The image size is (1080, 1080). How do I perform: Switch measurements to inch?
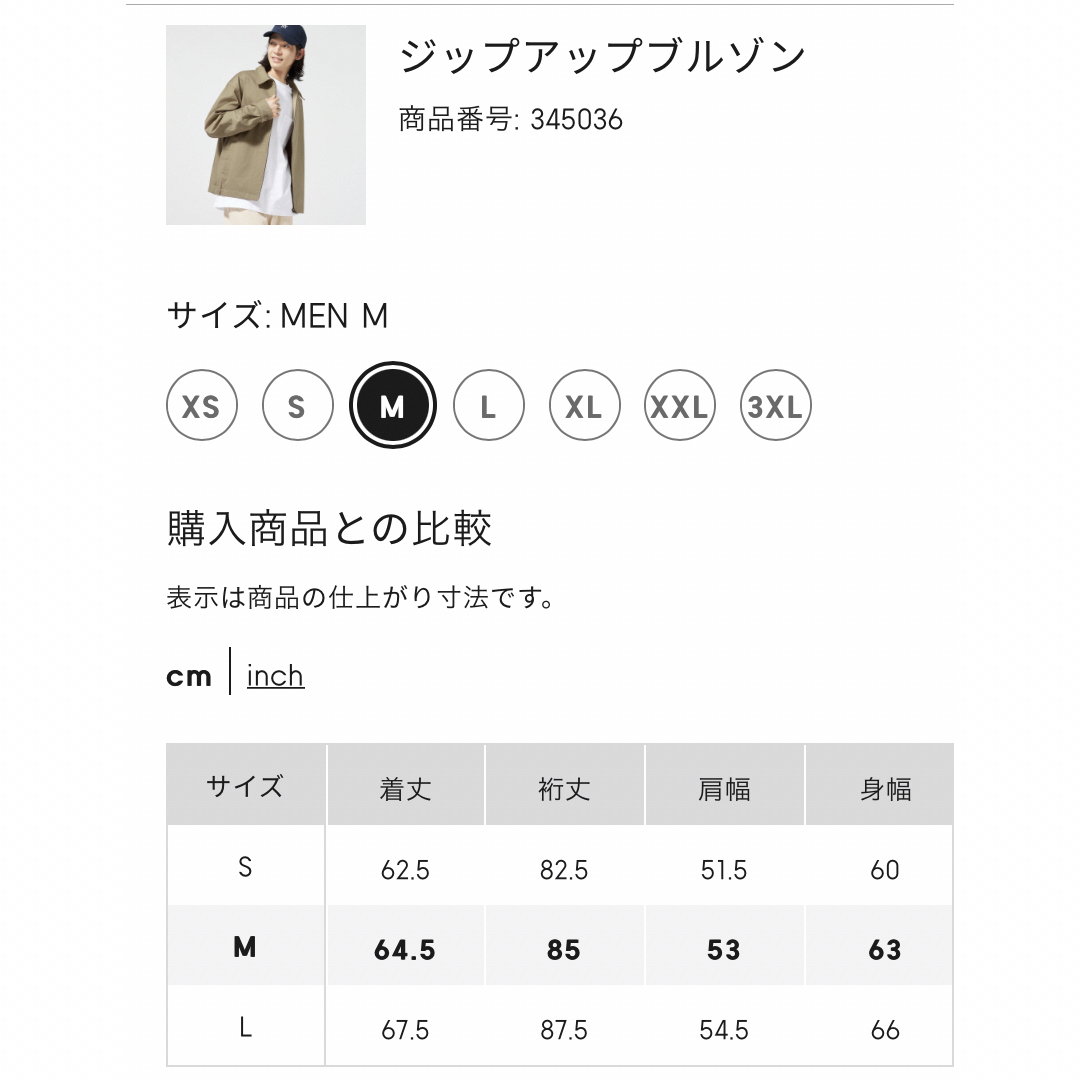pos(276,676)
